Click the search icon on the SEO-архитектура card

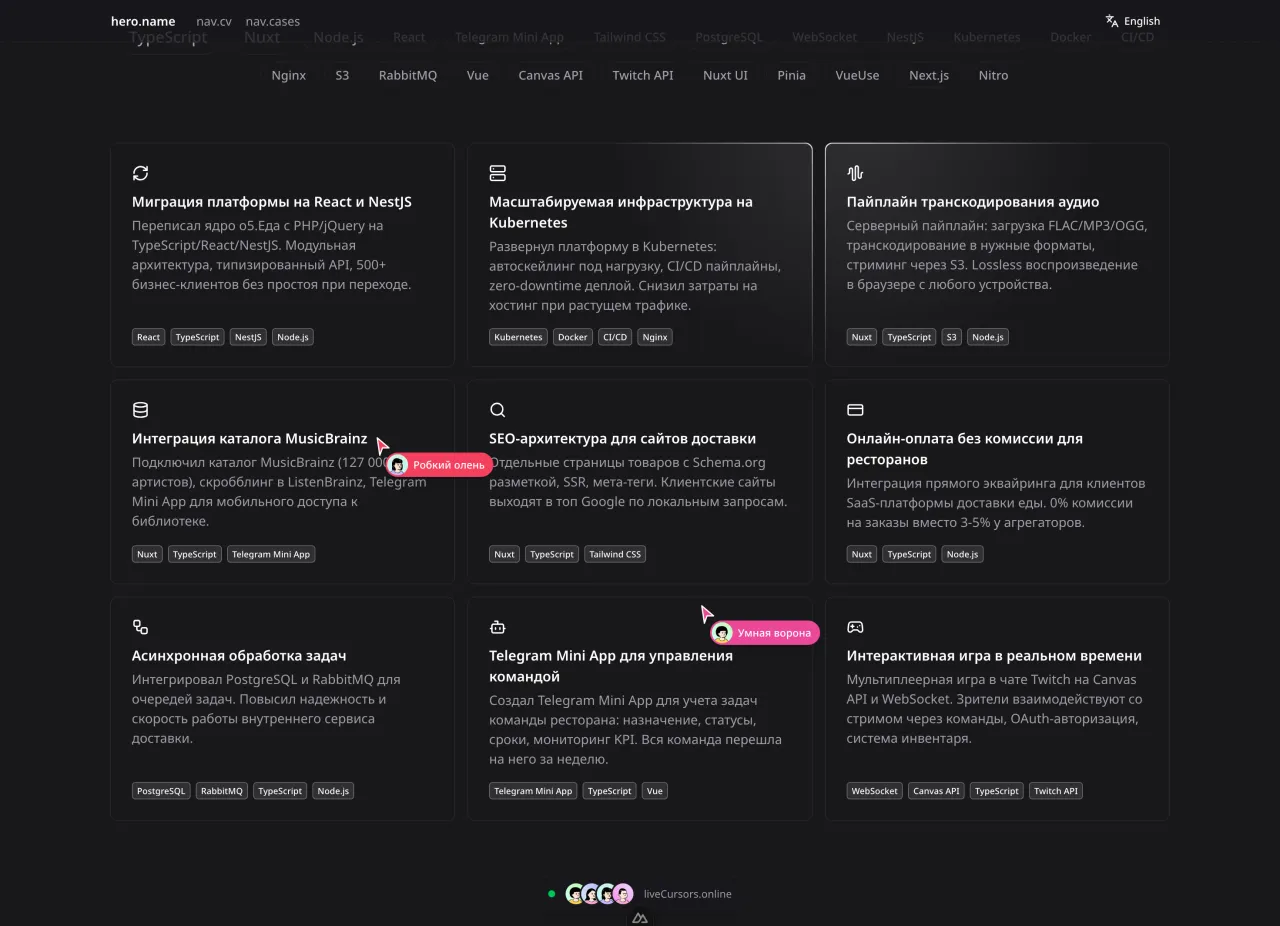point(497,410)
